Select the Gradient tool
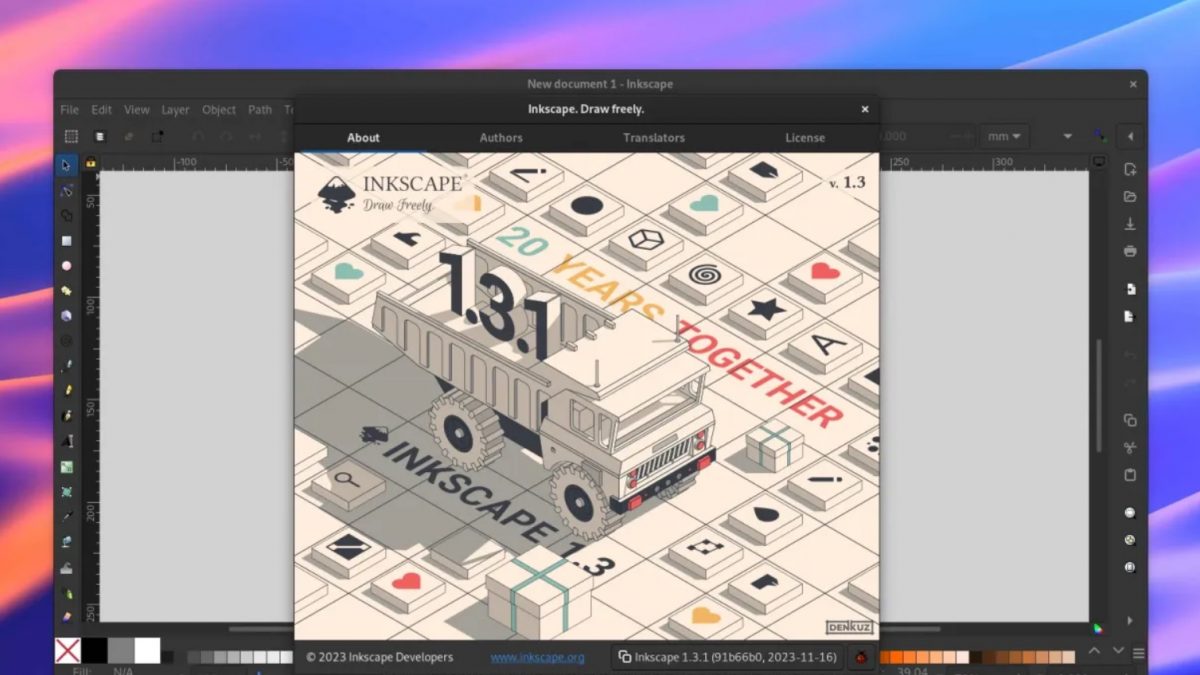This screenshot has height=675, width=1200. [x=66, y=467]
